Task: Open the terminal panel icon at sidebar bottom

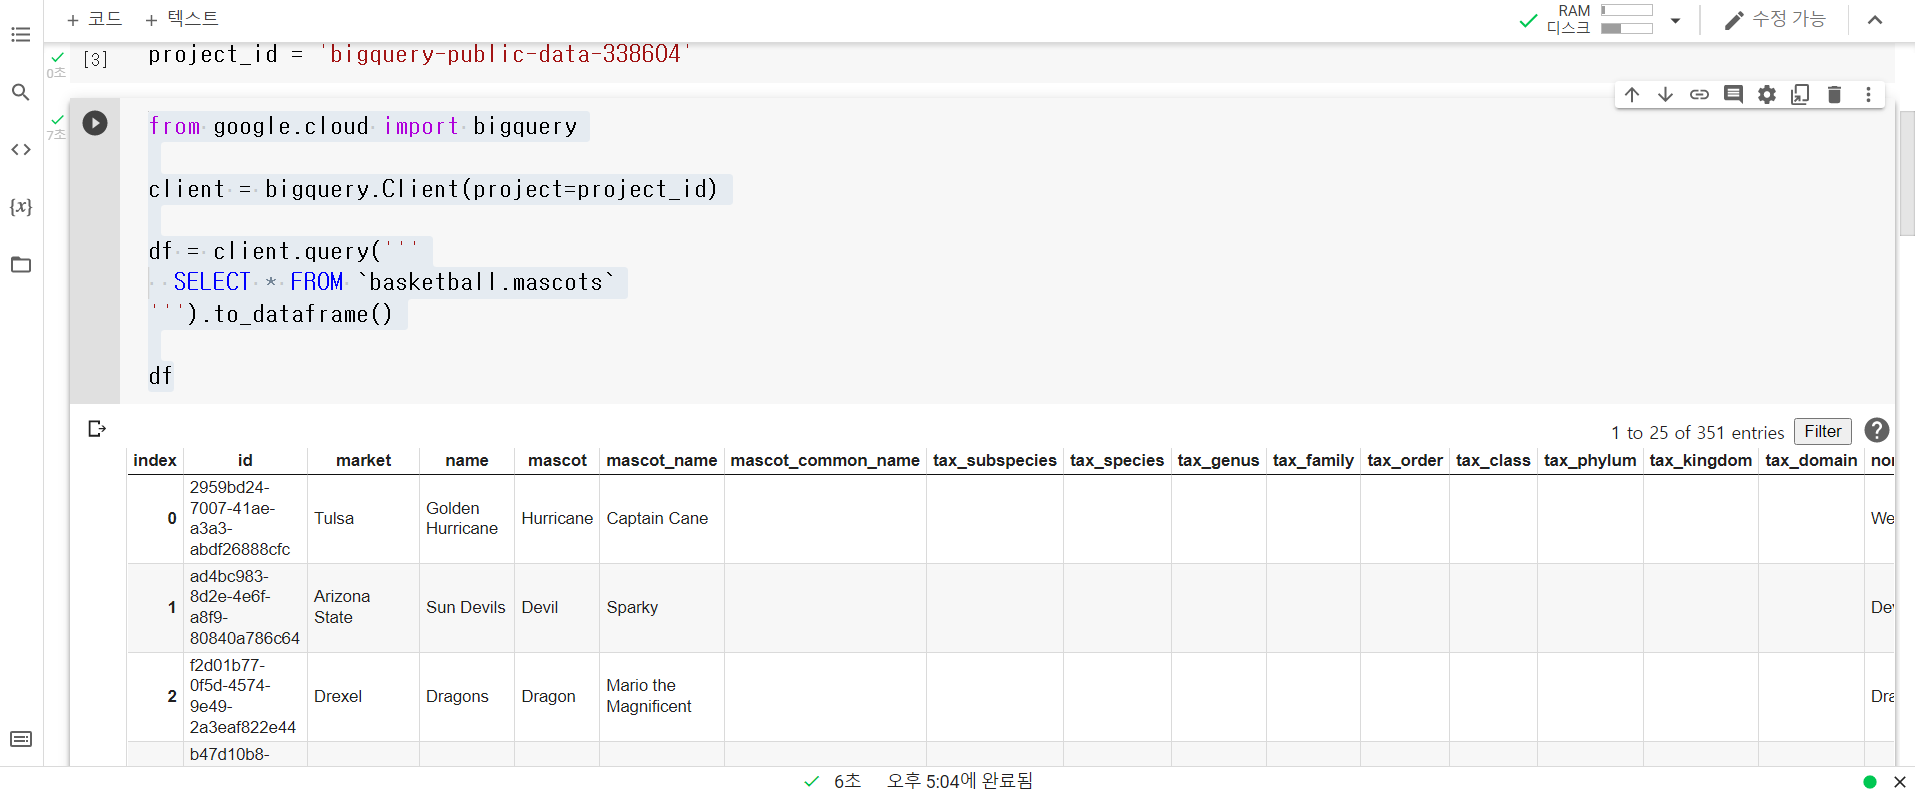Action: (21, 739)
